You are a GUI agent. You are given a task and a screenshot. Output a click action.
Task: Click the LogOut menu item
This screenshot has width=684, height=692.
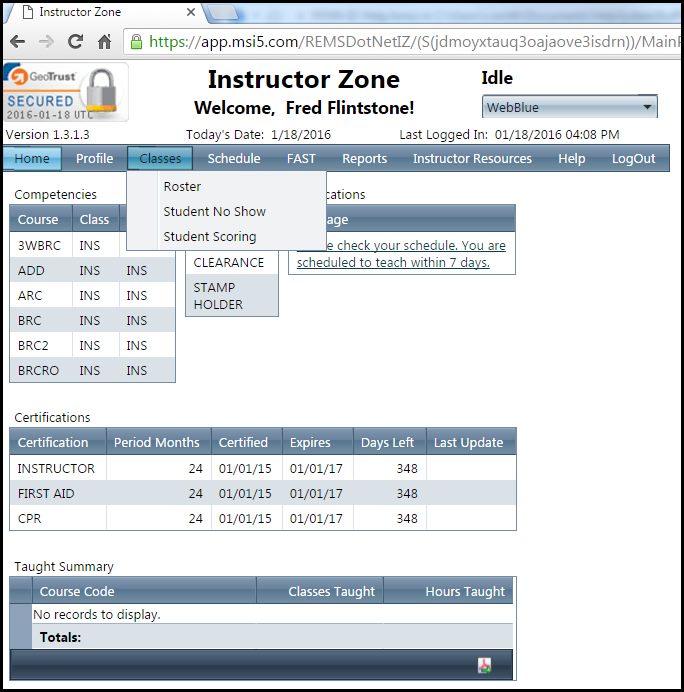(x=633, y=158)
